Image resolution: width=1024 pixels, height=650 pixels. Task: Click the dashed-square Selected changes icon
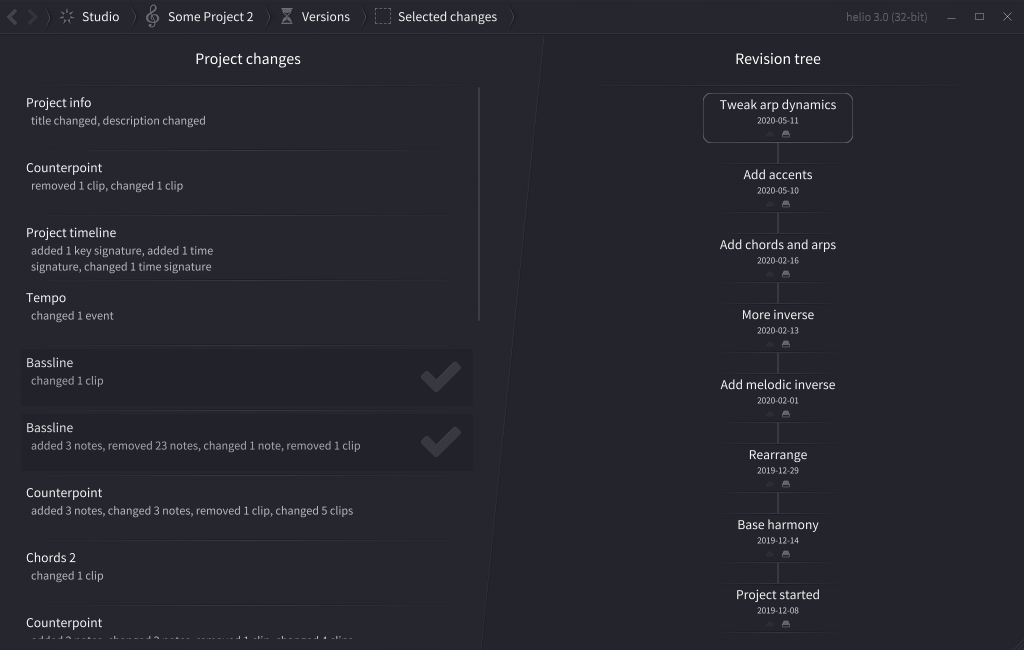(x=383, y=16)
